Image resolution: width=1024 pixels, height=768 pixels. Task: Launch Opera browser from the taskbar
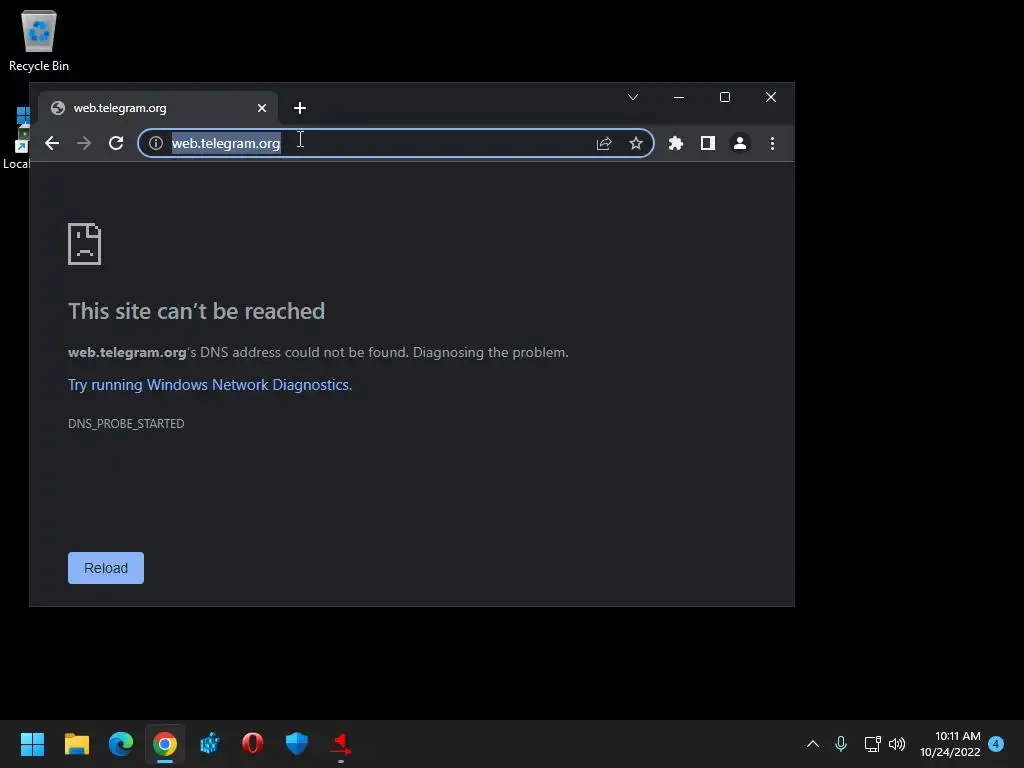pos(253,743)
